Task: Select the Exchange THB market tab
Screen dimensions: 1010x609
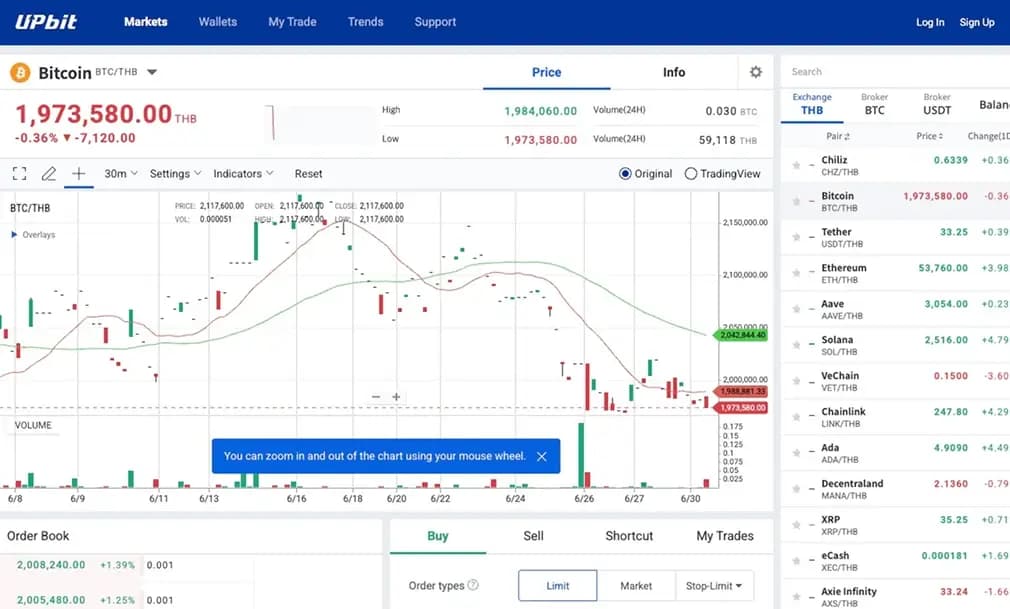Action: click(x=812, y=104)
